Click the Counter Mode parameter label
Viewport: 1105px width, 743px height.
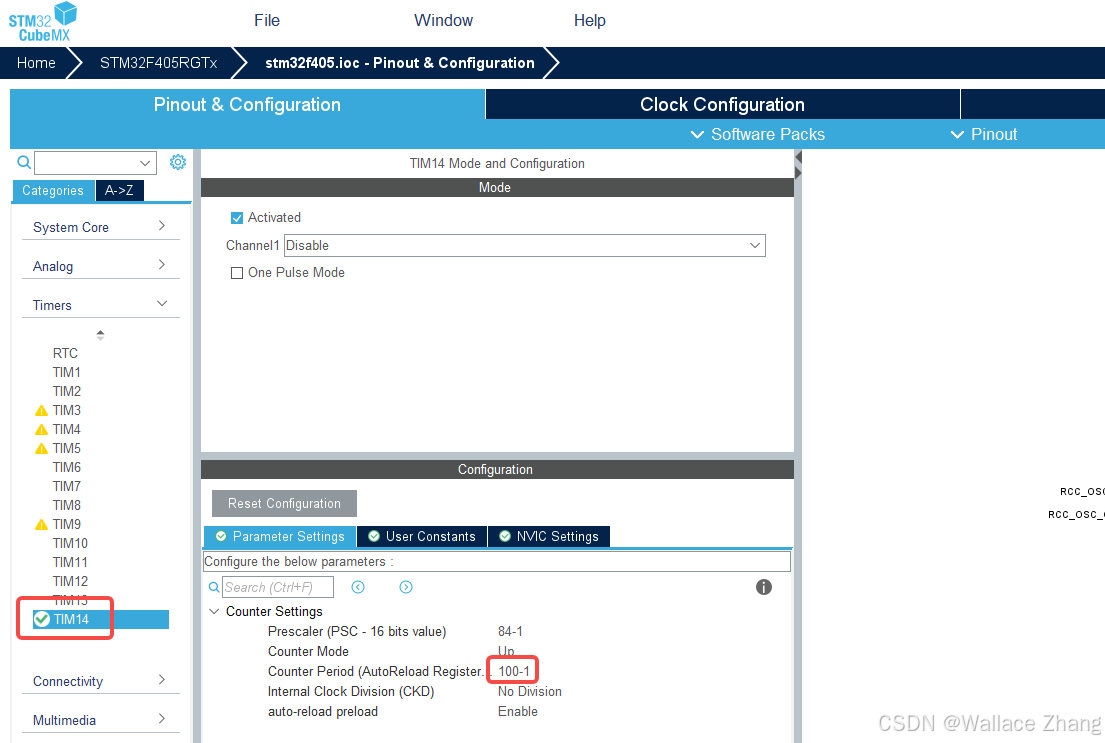click(308, 651)
